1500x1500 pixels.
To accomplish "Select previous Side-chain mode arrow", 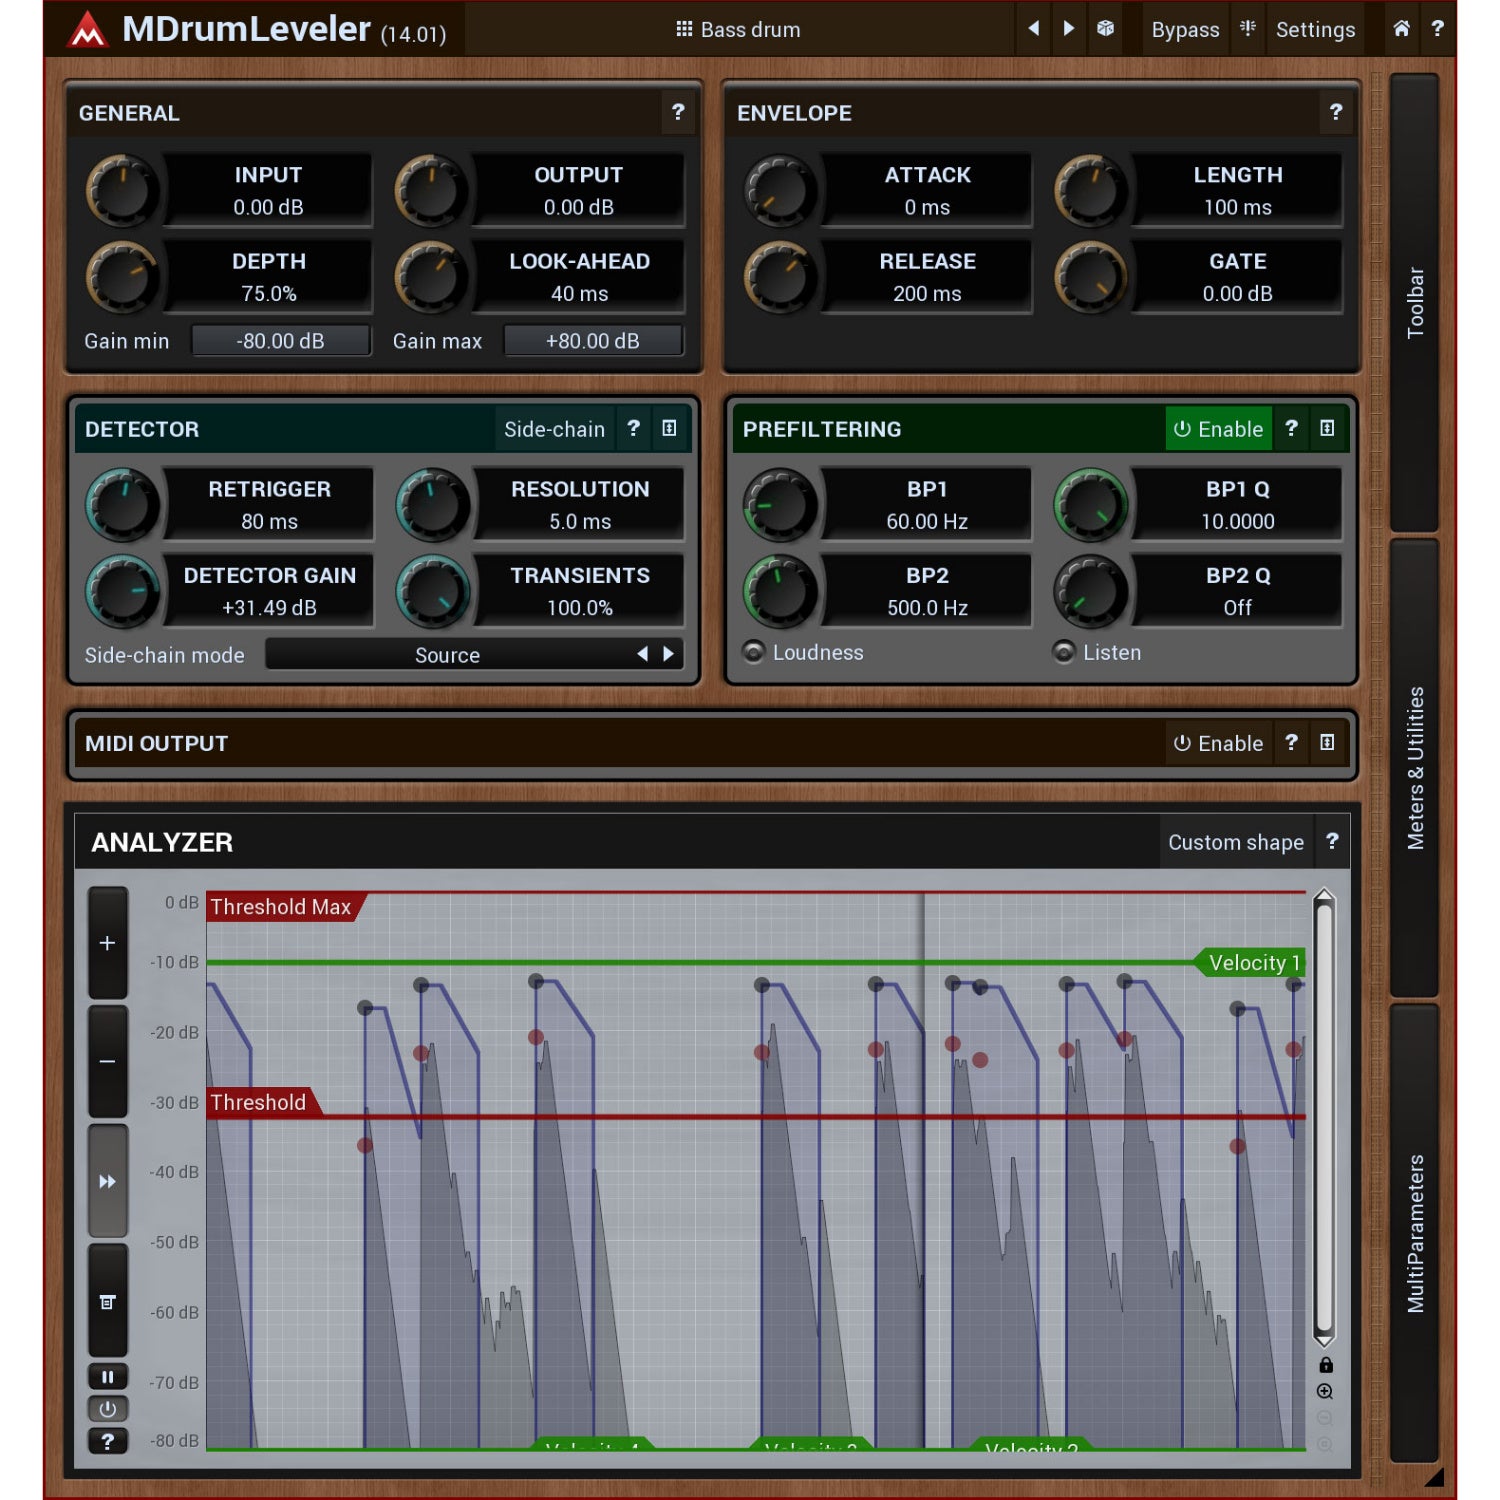I will point(642,654).
